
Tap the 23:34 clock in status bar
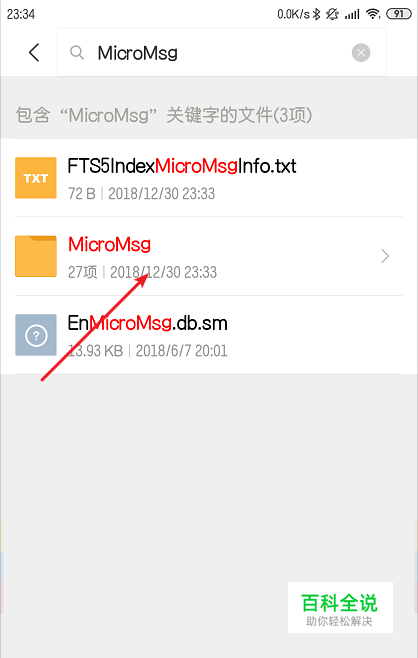pyautogui.click(x=21, y=14)
